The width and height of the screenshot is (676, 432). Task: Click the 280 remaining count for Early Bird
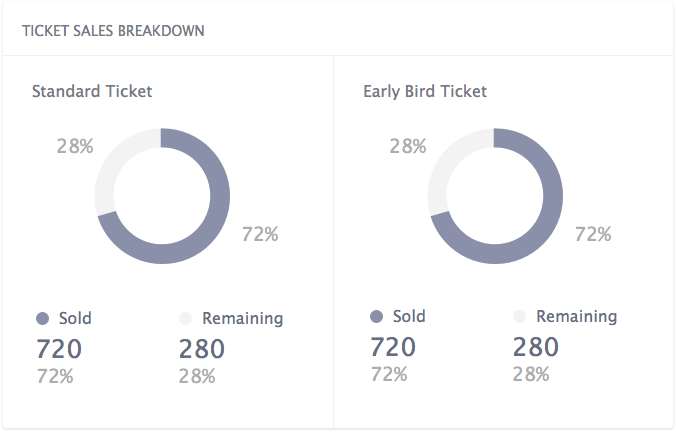pyautogui.click(x=536, y=347)
